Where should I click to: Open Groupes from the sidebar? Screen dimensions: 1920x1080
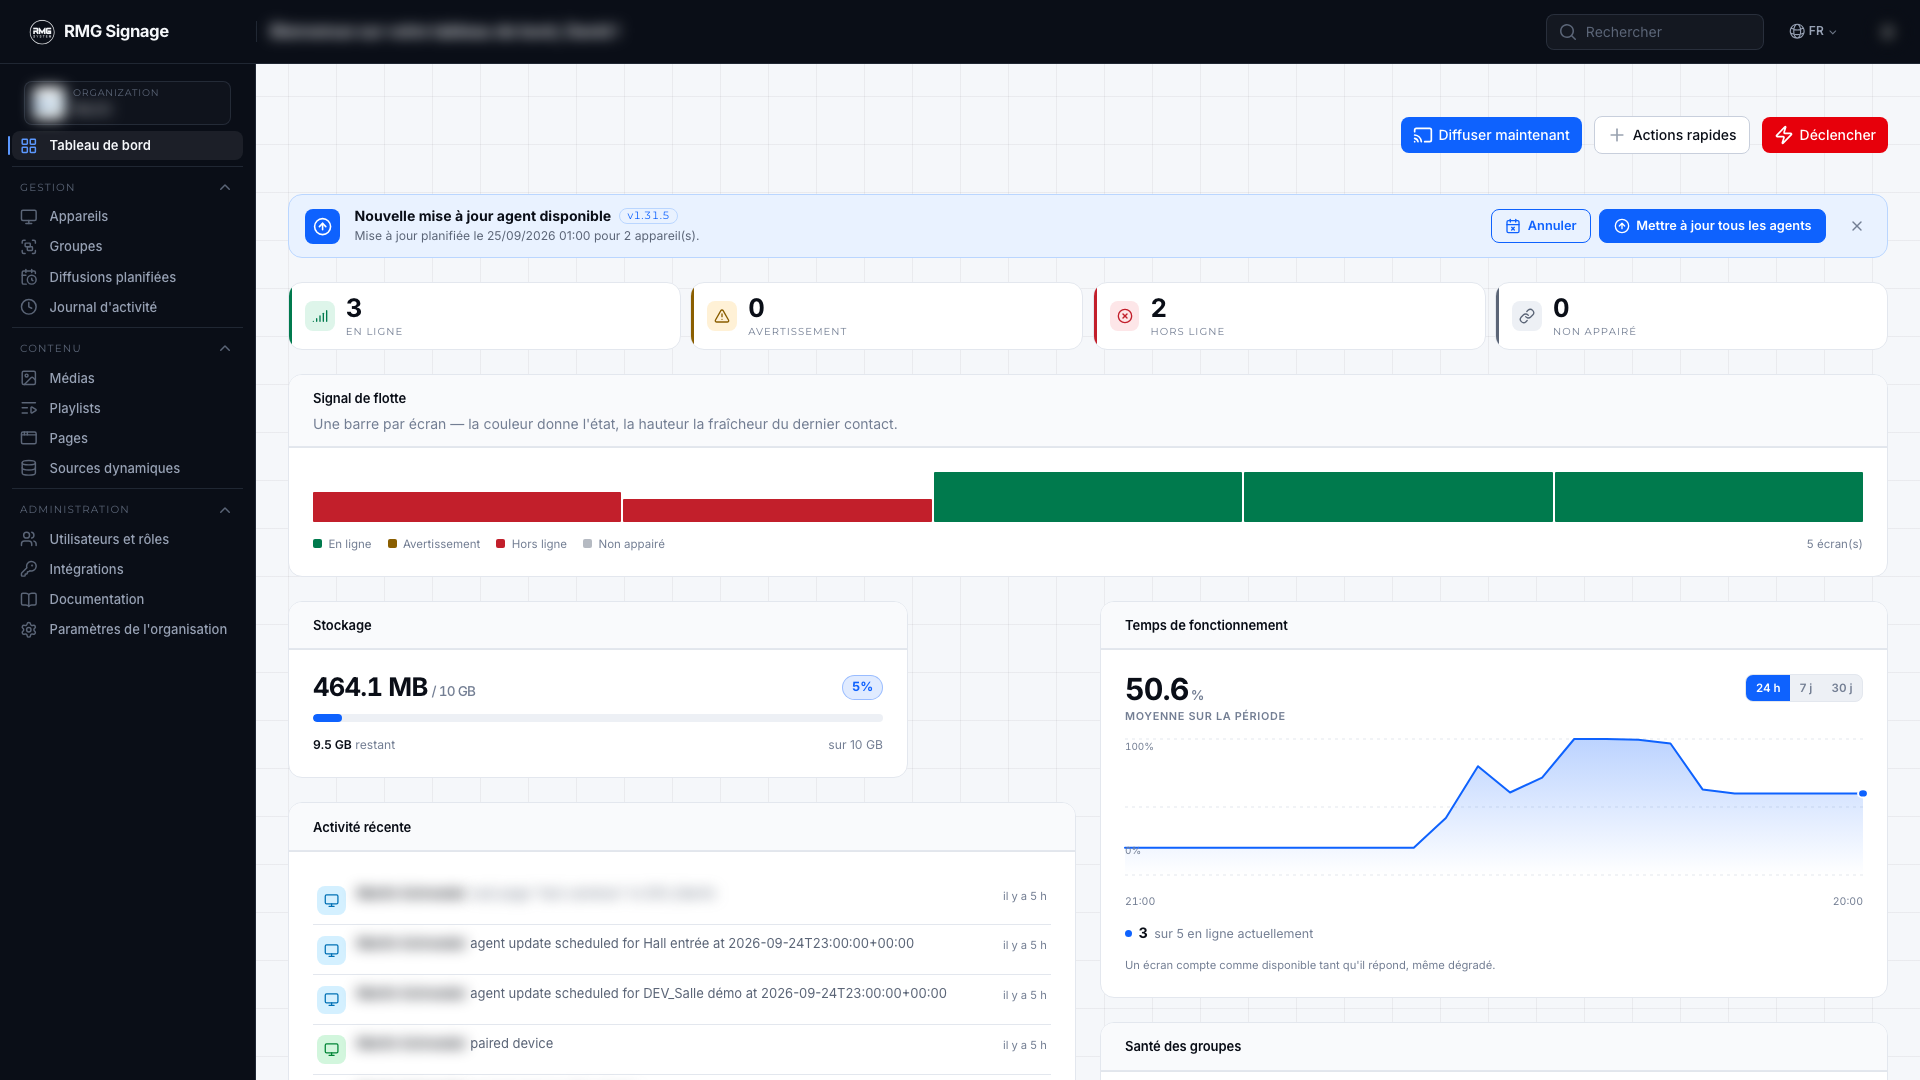tap(127, 246)
